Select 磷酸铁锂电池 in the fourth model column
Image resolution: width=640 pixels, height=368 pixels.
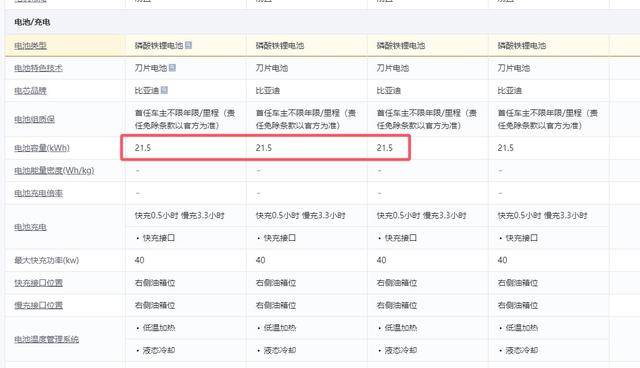[x=522, y=45]
